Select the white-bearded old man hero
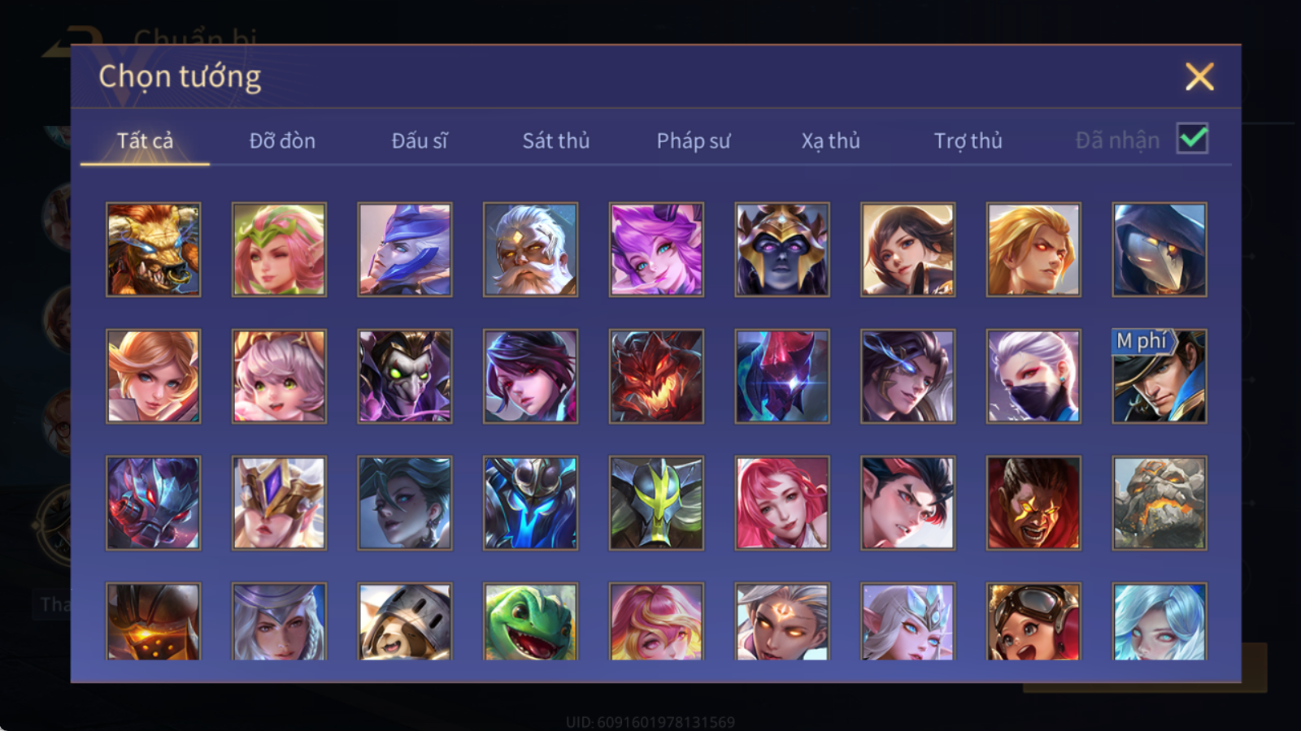Viewport: 1301px width, 731px height. pyautogui.click(x=530, y=249)
